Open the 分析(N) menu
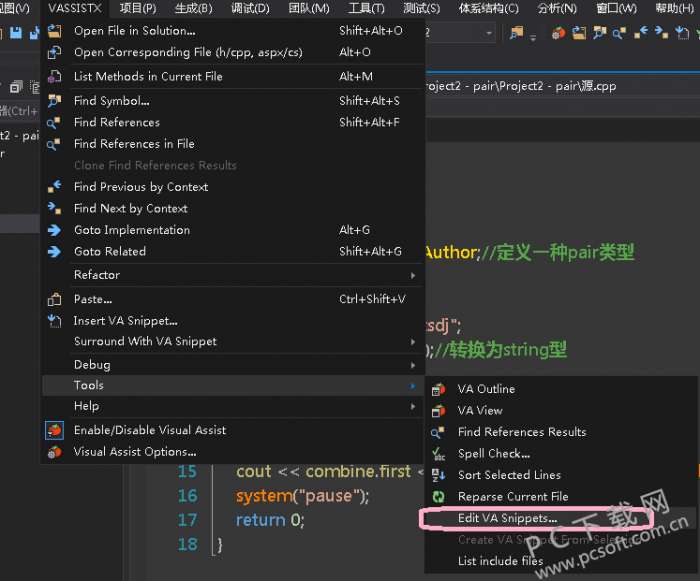700x581 pixels. coord(557,8)
